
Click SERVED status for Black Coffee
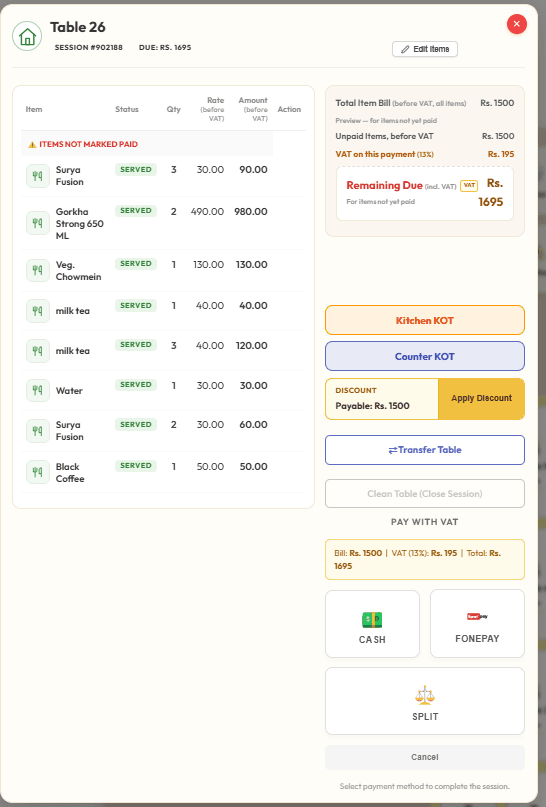(136, 465)
